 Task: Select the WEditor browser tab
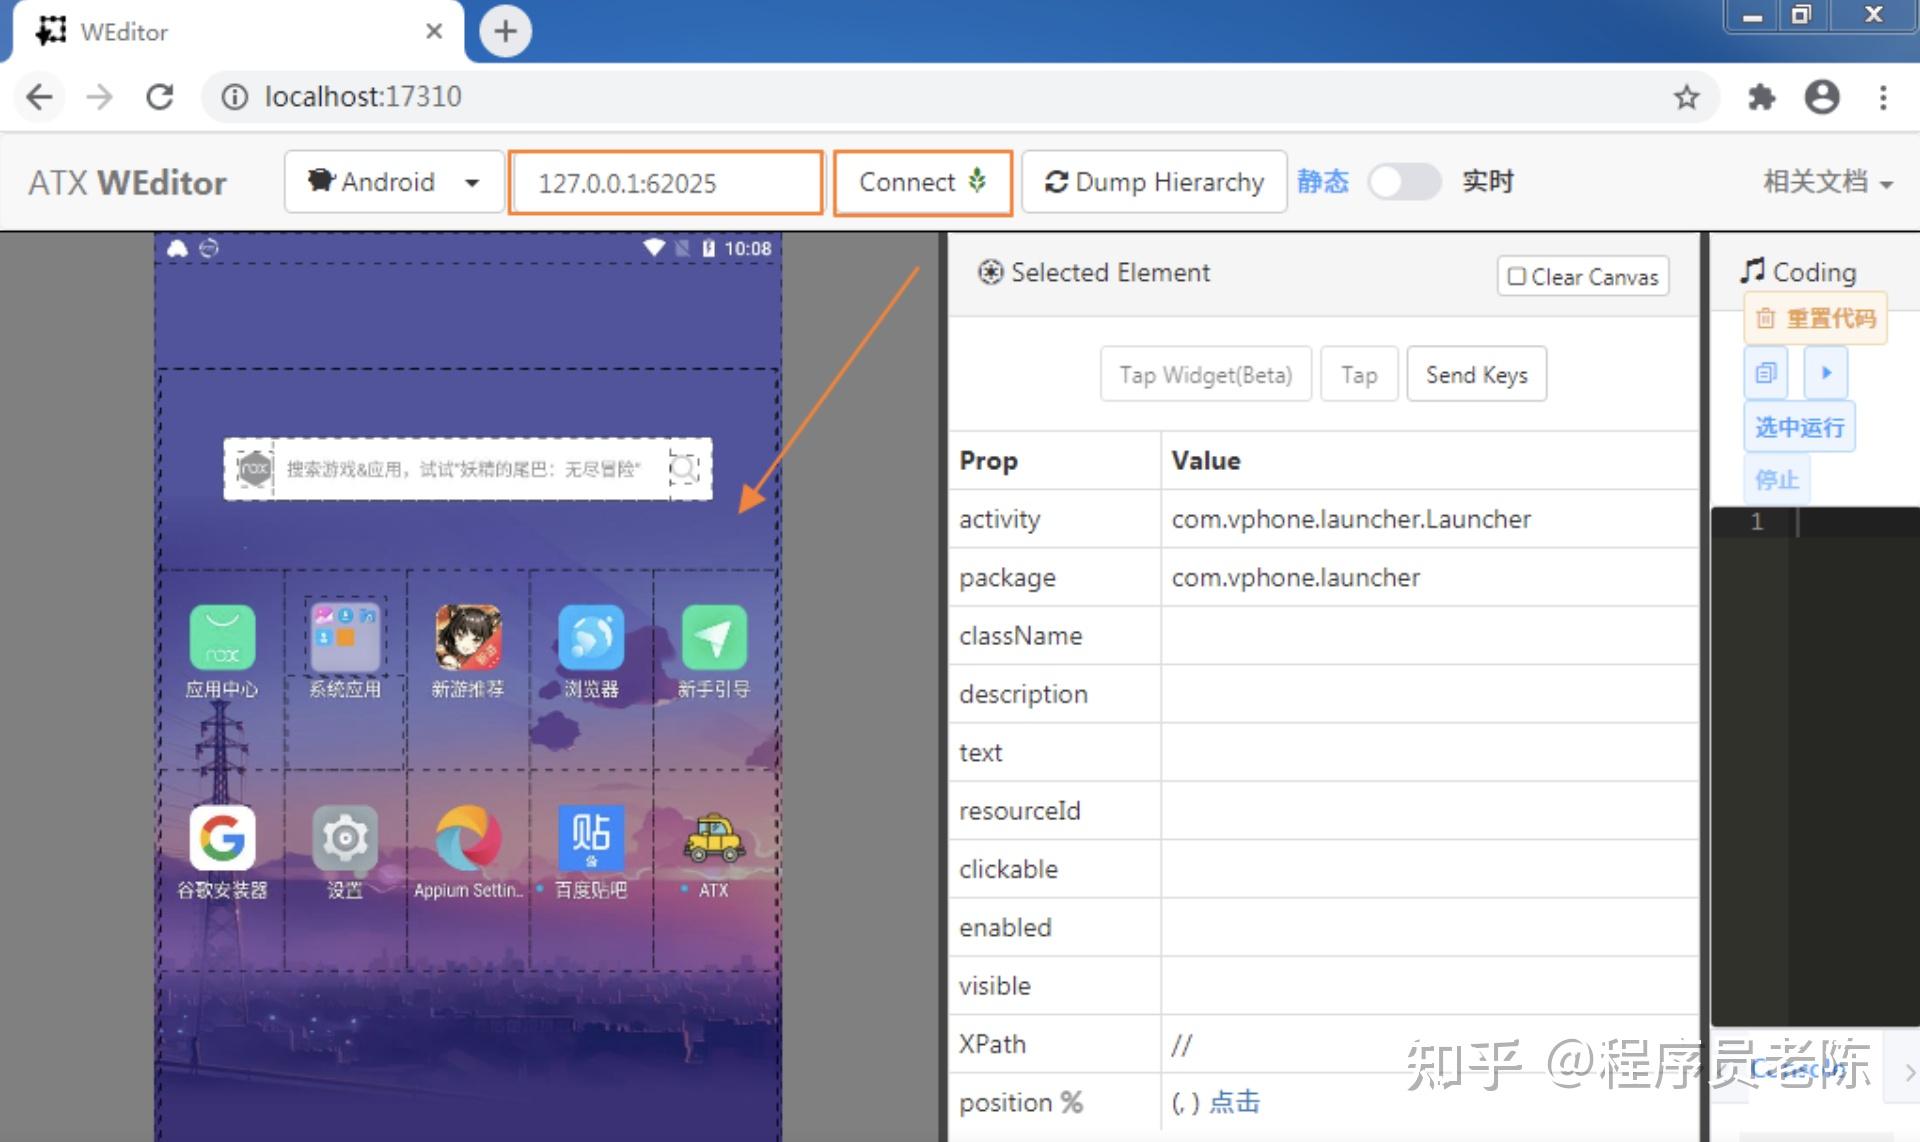coord(160,31)
